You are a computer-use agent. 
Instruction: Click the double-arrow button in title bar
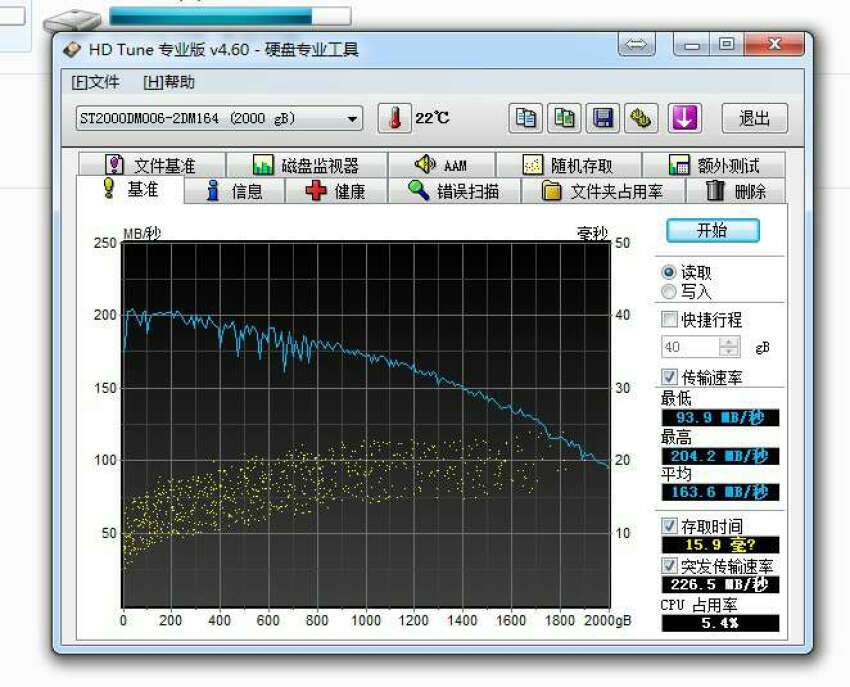click(x=636, y=44)
